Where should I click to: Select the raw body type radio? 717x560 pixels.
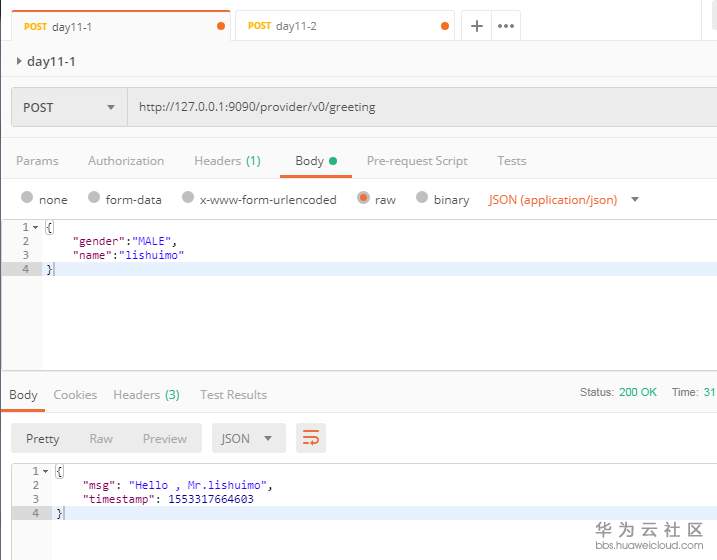tap(363, 197)
